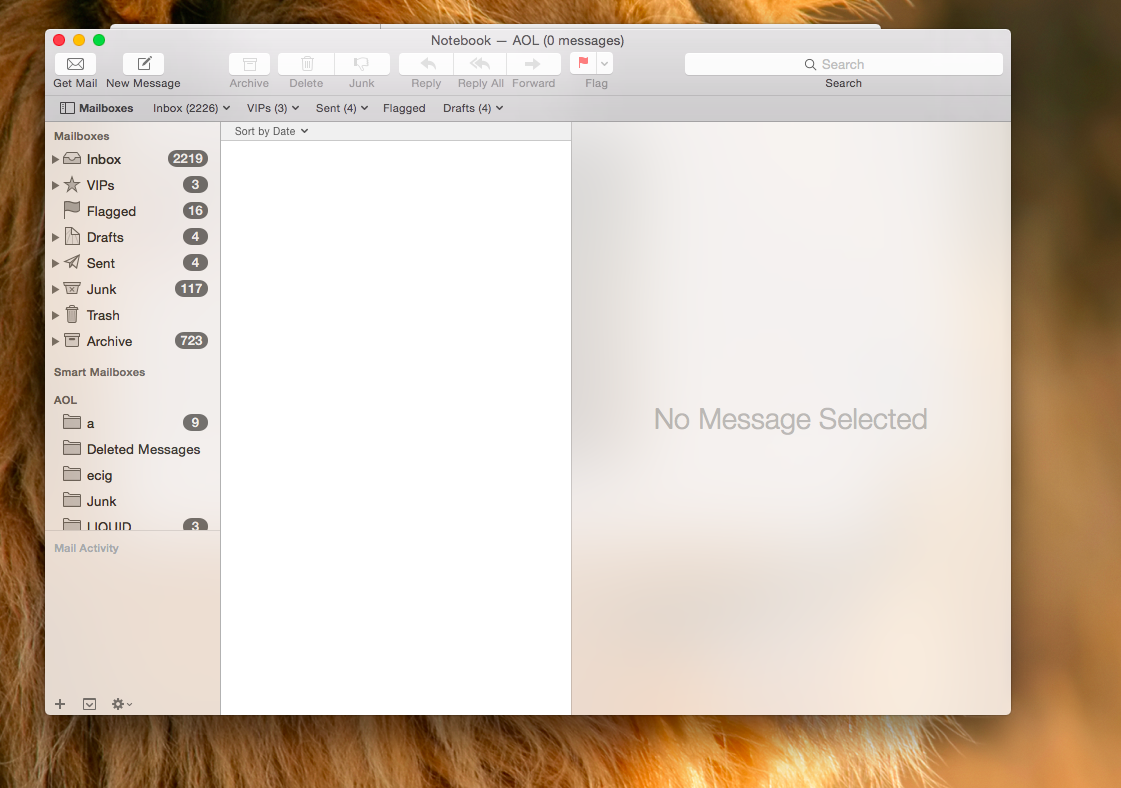
Task: Open the ecig folder
Action: [x=132, y=476]
